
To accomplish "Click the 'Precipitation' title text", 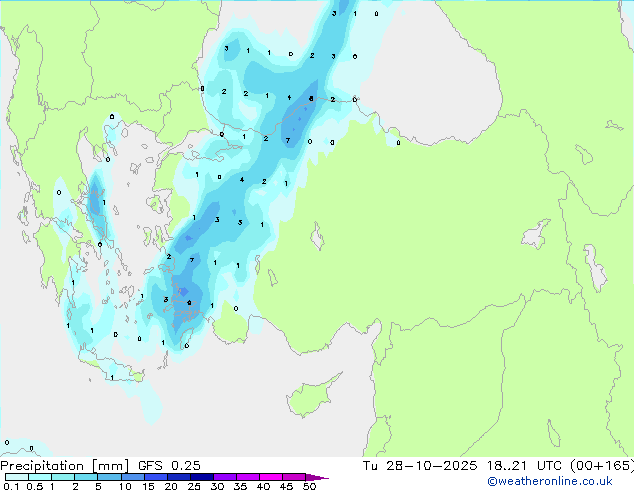I will pyautogui.click(x=42, y=466).
